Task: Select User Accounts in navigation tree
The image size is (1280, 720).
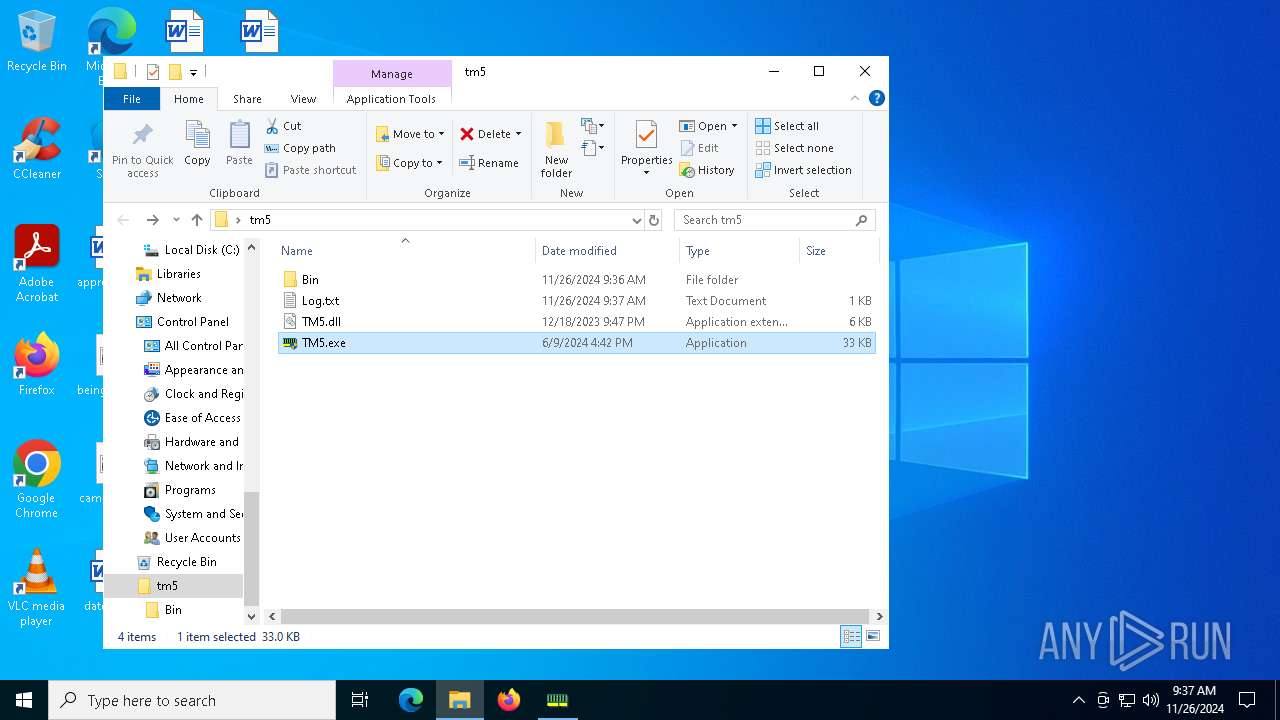Action: click(x=192, y=538)
